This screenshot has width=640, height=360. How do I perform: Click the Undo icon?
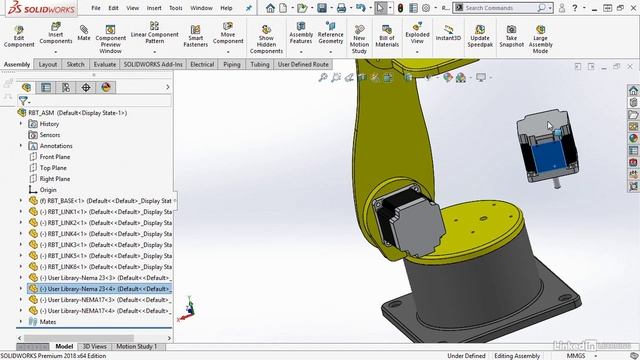click(x=360, y=8)
